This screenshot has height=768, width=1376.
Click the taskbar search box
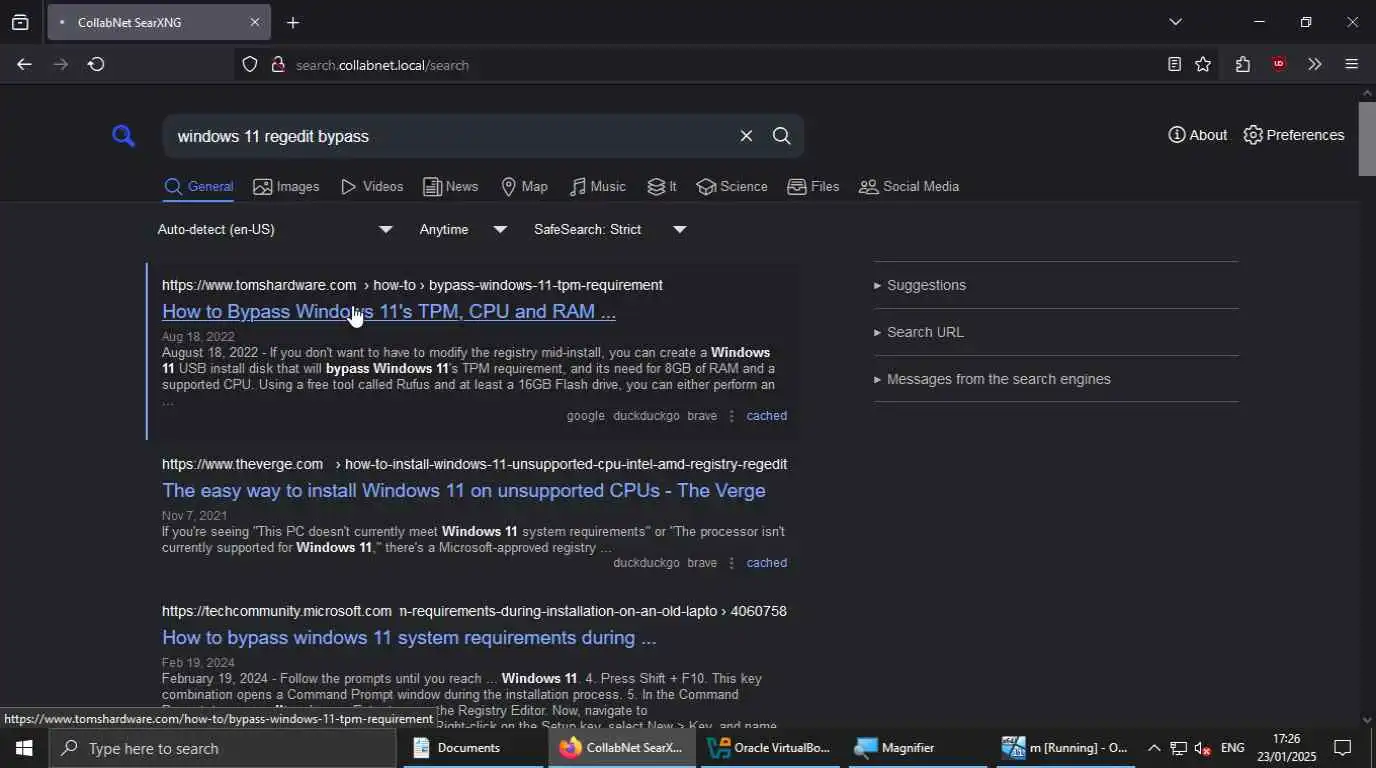222,748
